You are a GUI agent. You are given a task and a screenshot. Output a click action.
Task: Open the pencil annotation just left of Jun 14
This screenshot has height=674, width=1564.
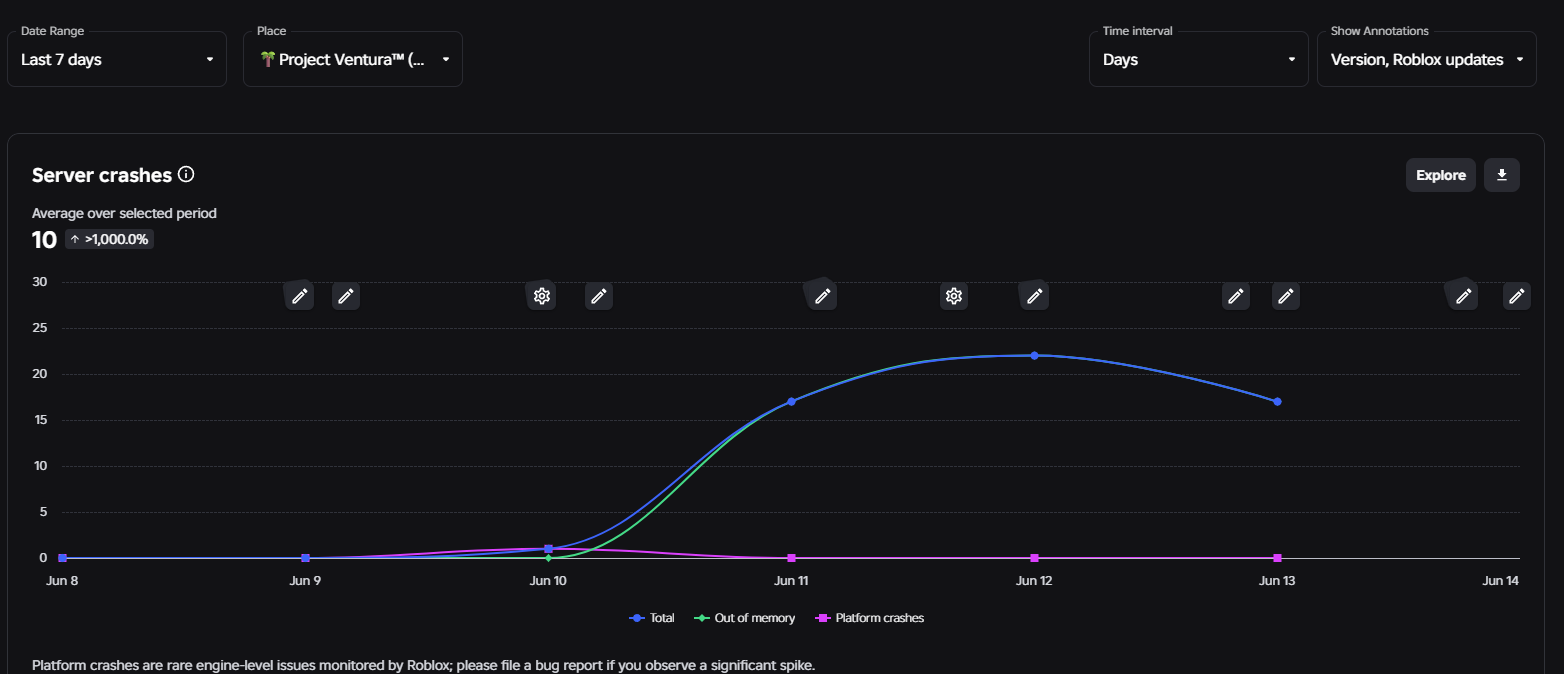(x=1463, y=296)
